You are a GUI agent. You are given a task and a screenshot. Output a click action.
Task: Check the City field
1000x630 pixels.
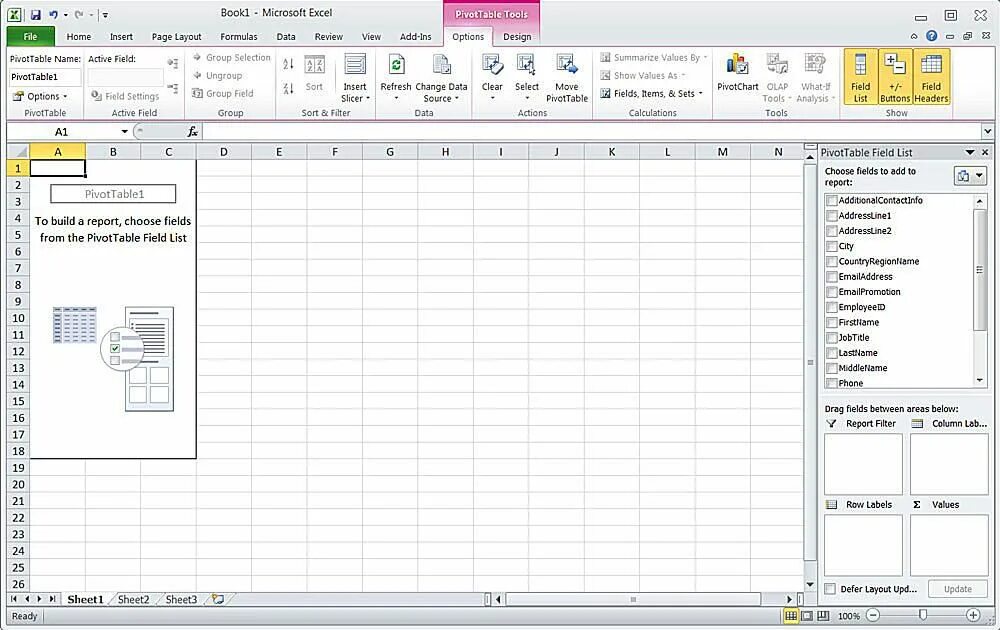click(x=832, y=247)
